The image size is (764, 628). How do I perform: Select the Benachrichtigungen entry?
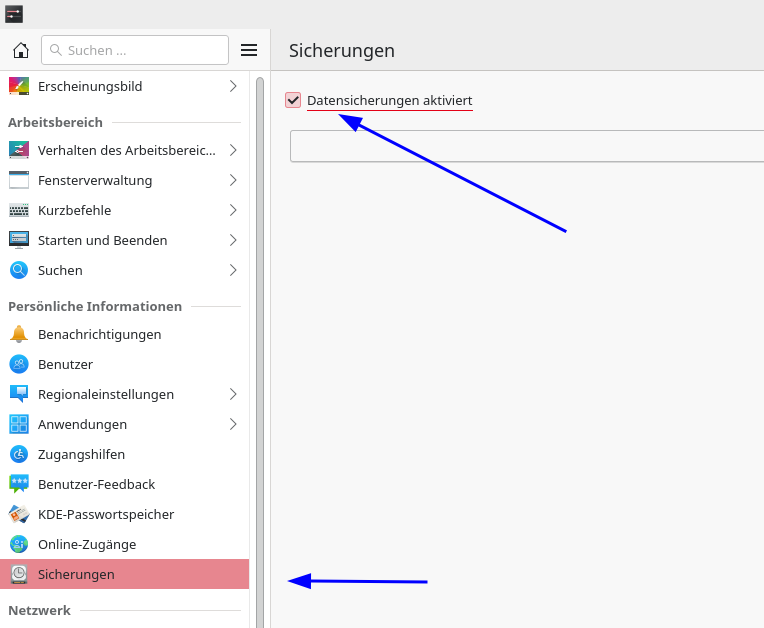pyautogui.click(x=124, y=334)
